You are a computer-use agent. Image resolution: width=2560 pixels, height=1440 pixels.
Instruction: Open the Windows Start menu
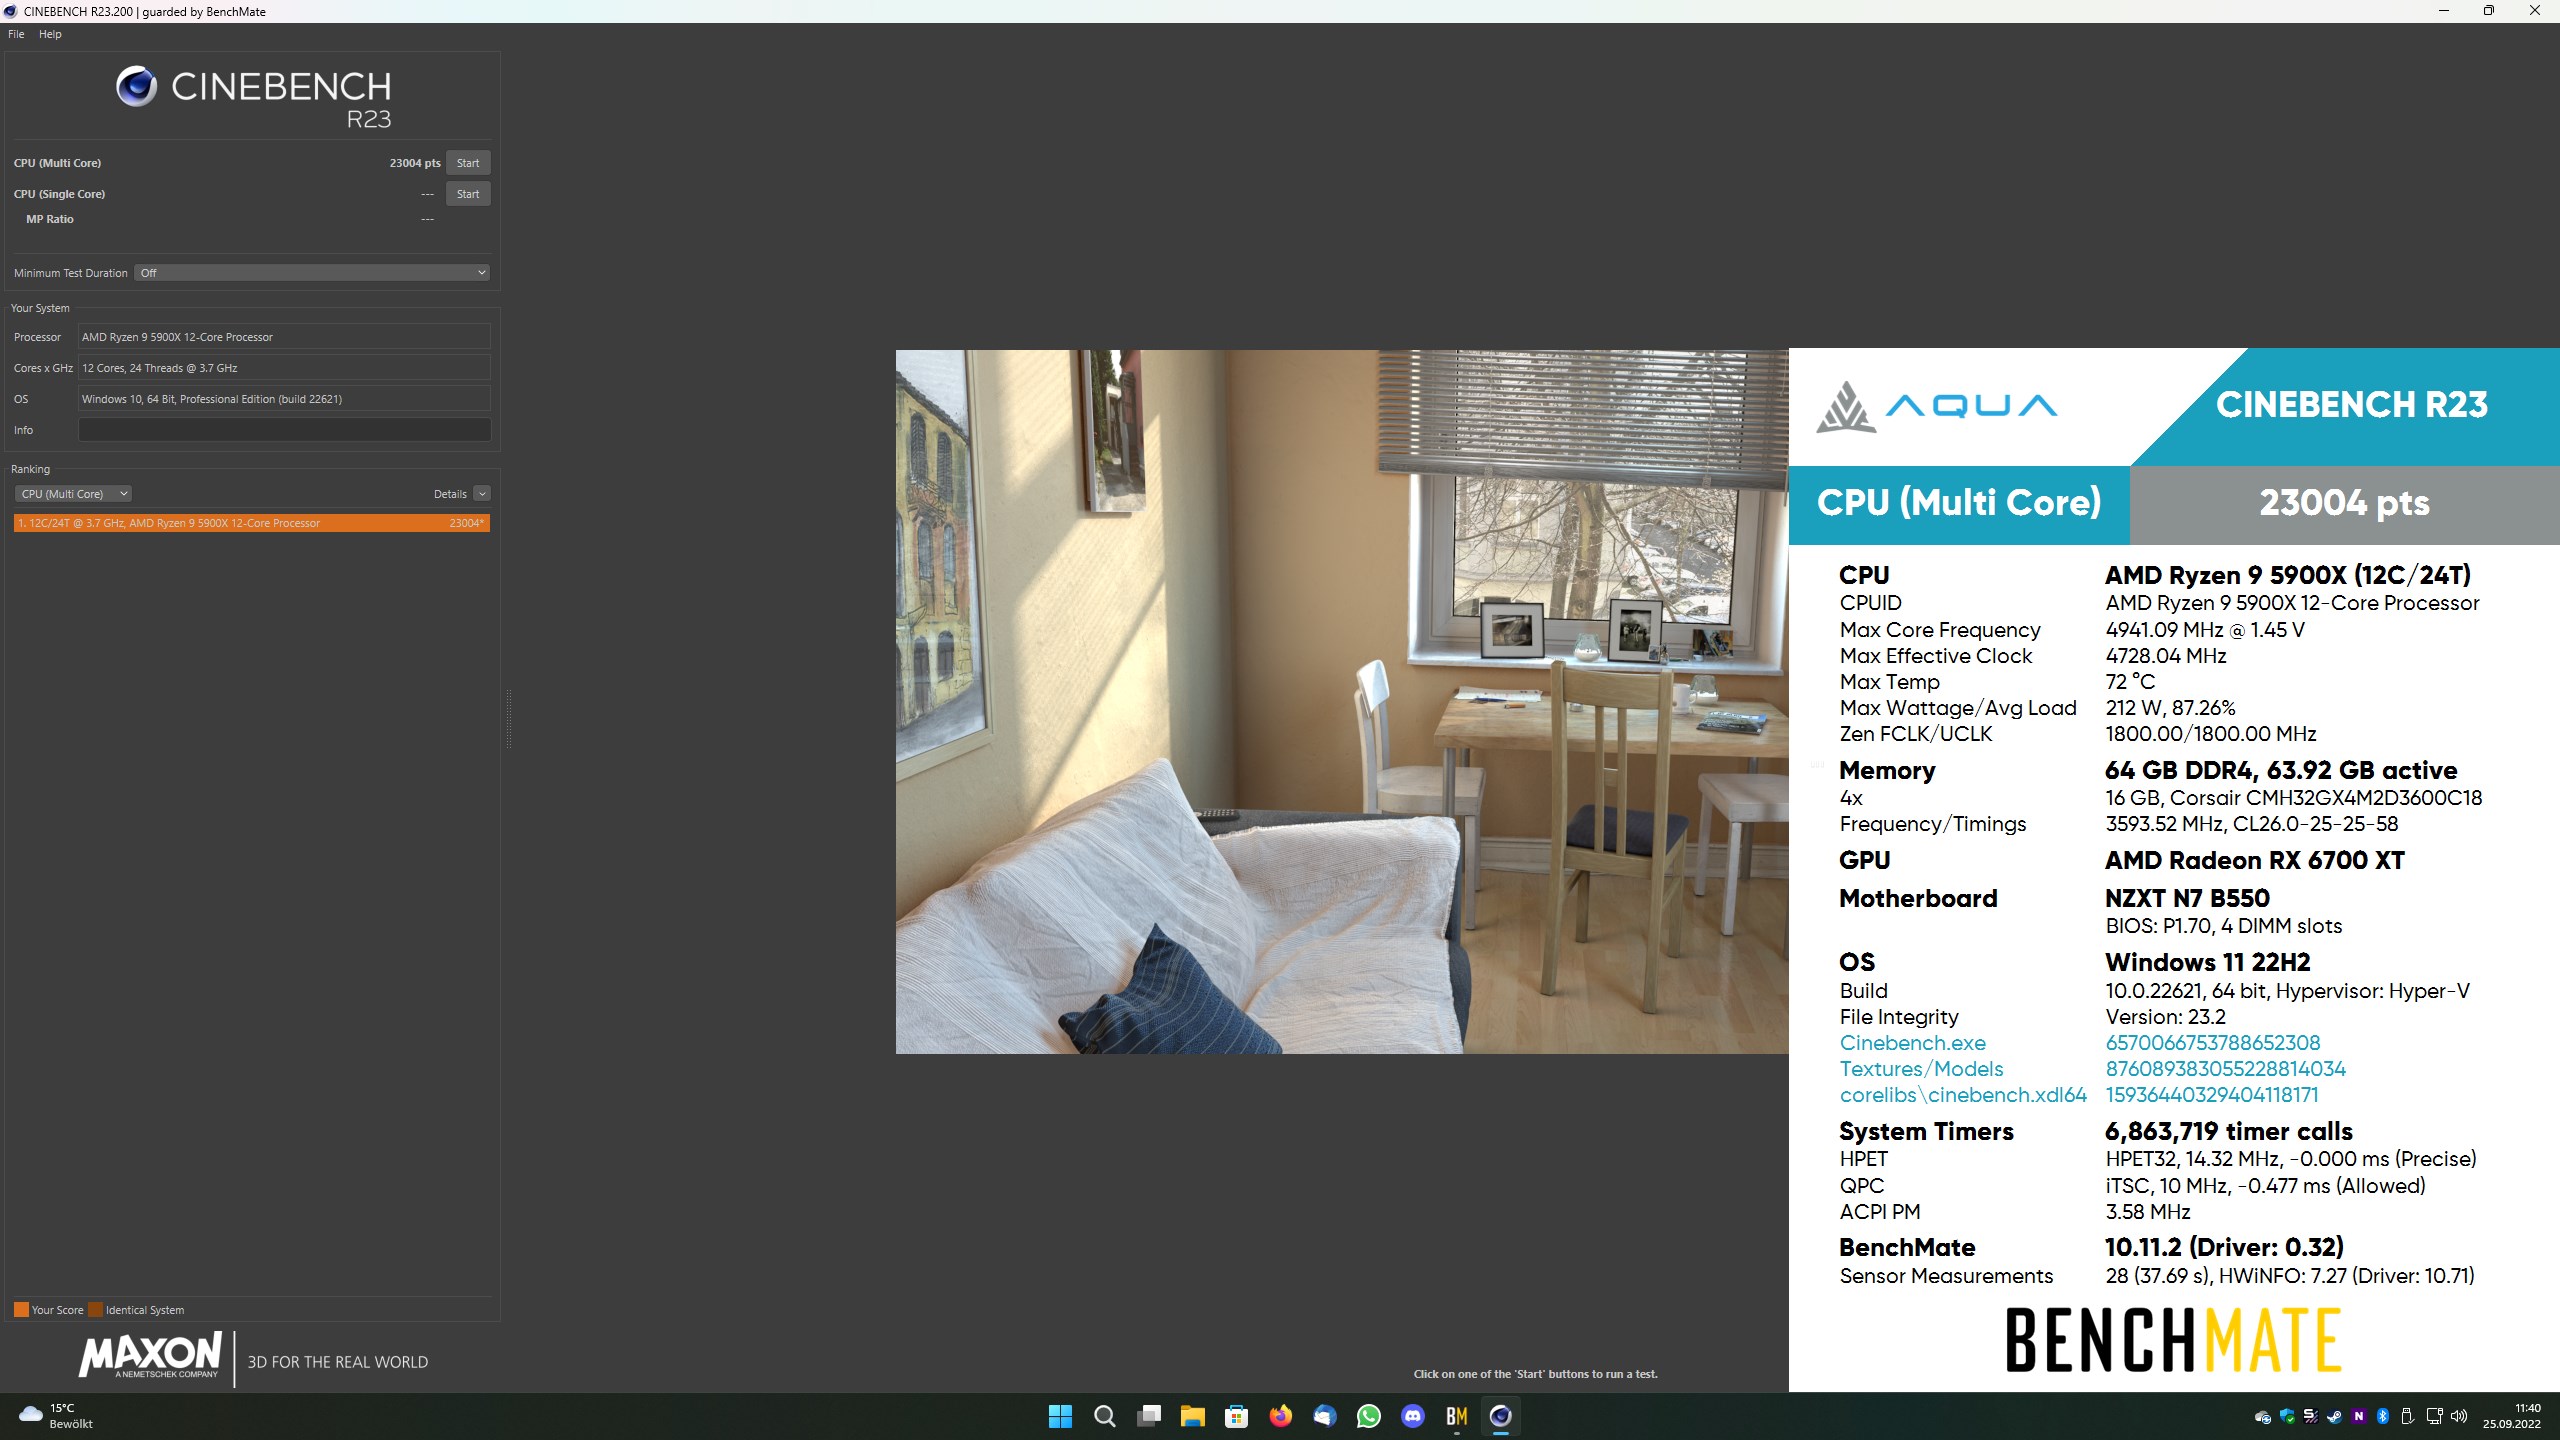pos(1060,1416)
